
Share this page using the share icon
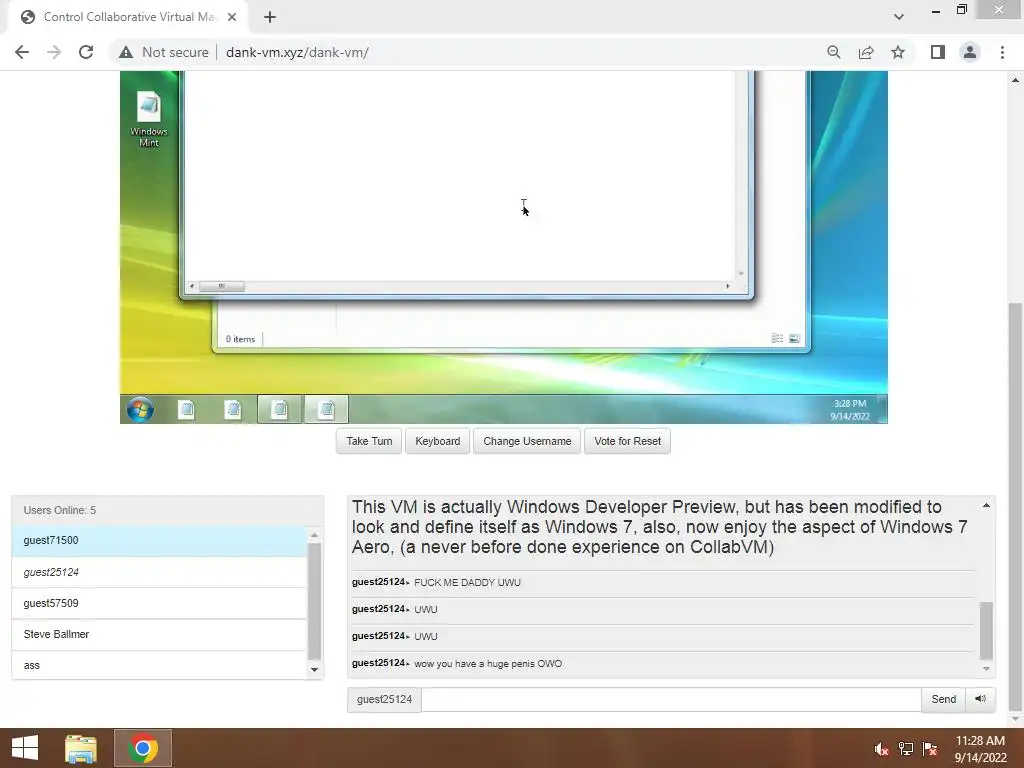(866, 52)
